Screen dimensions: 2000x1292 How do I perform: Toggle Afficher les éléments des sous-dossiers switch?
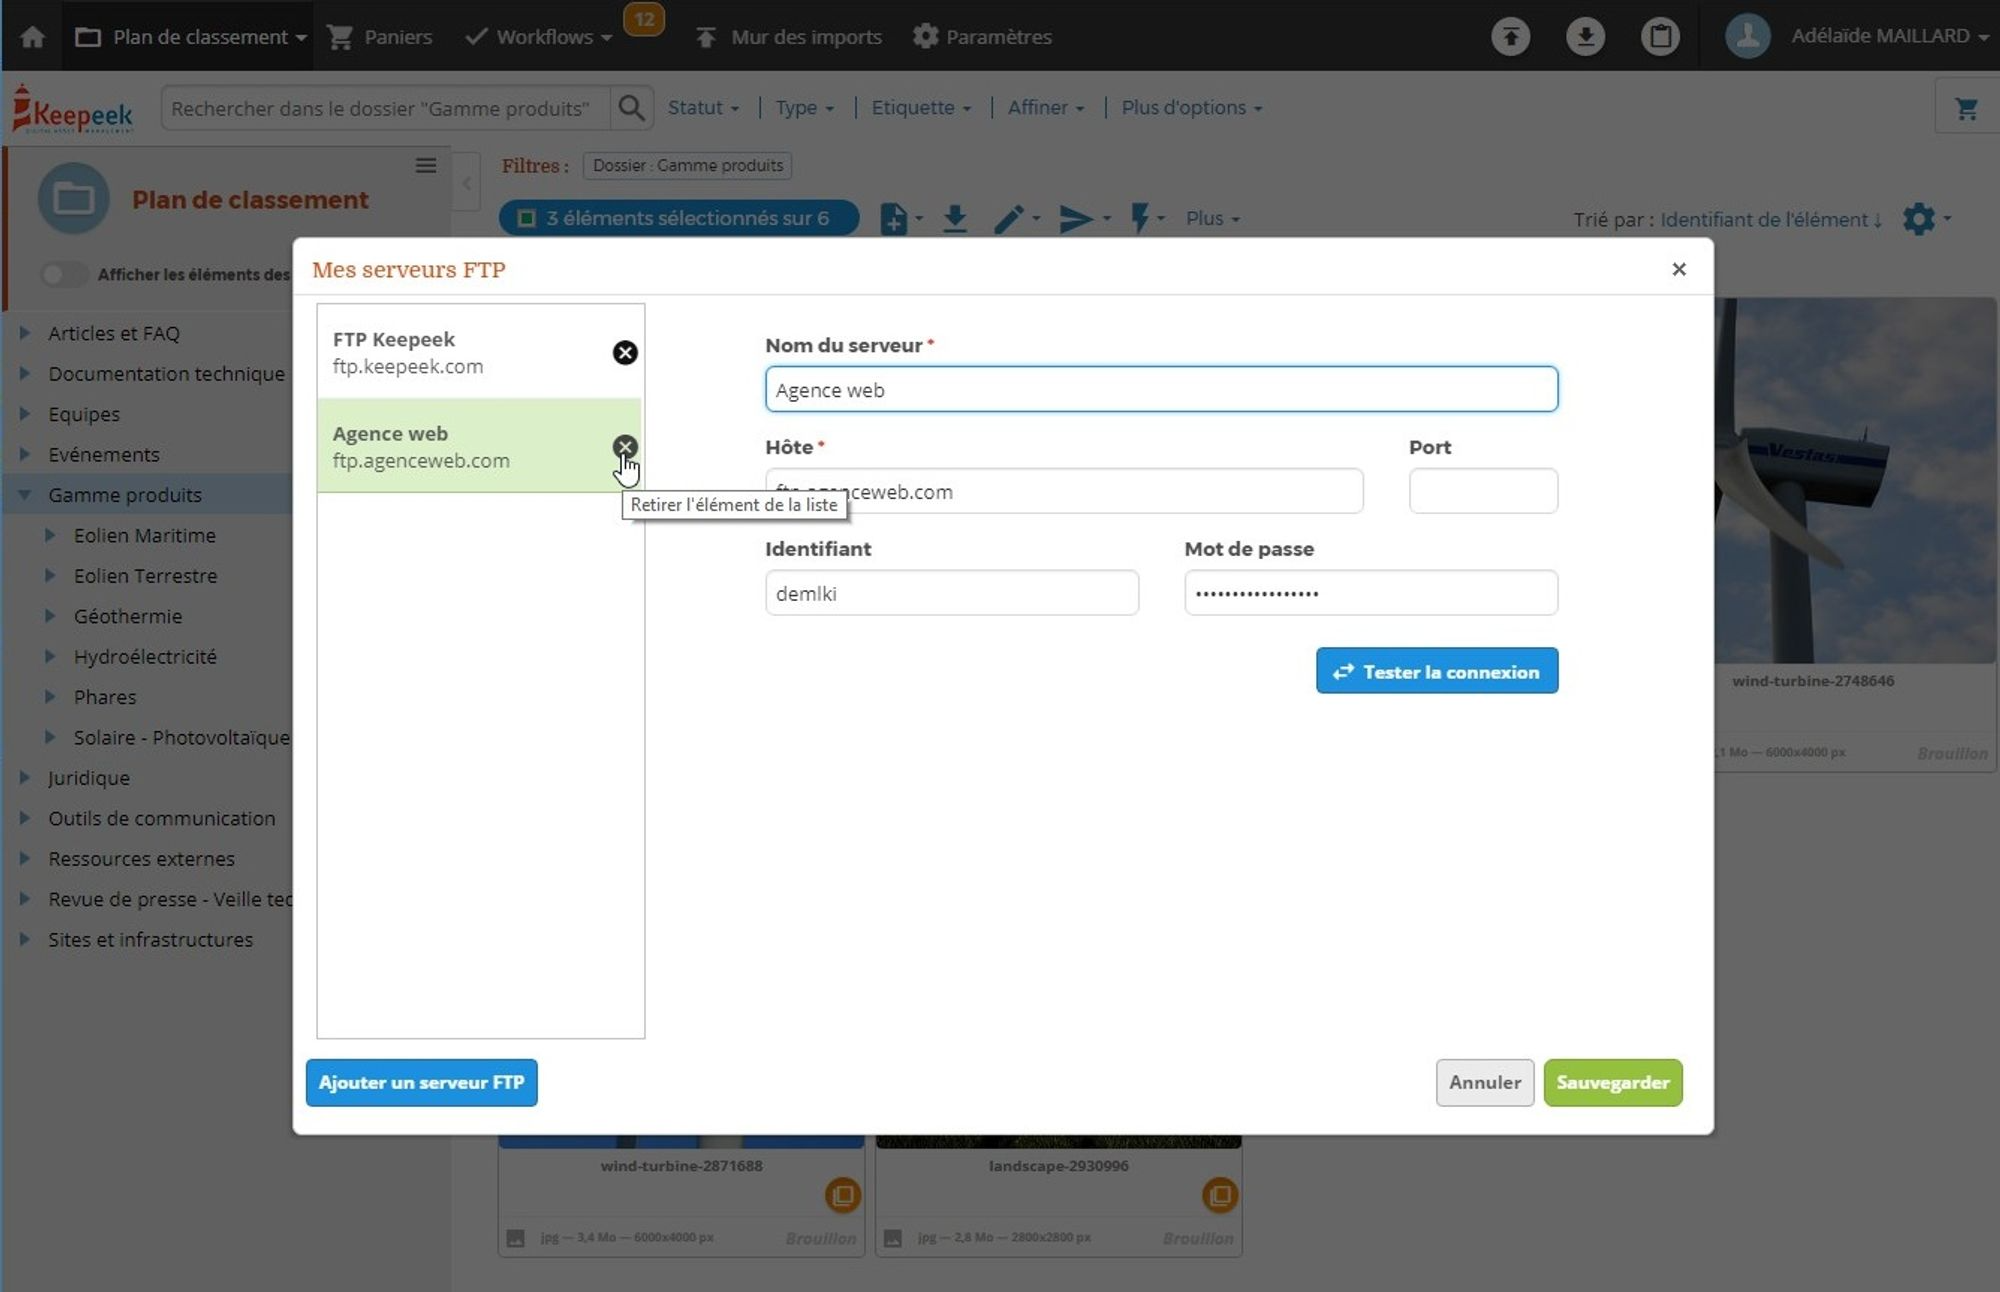tap(64, 274)
